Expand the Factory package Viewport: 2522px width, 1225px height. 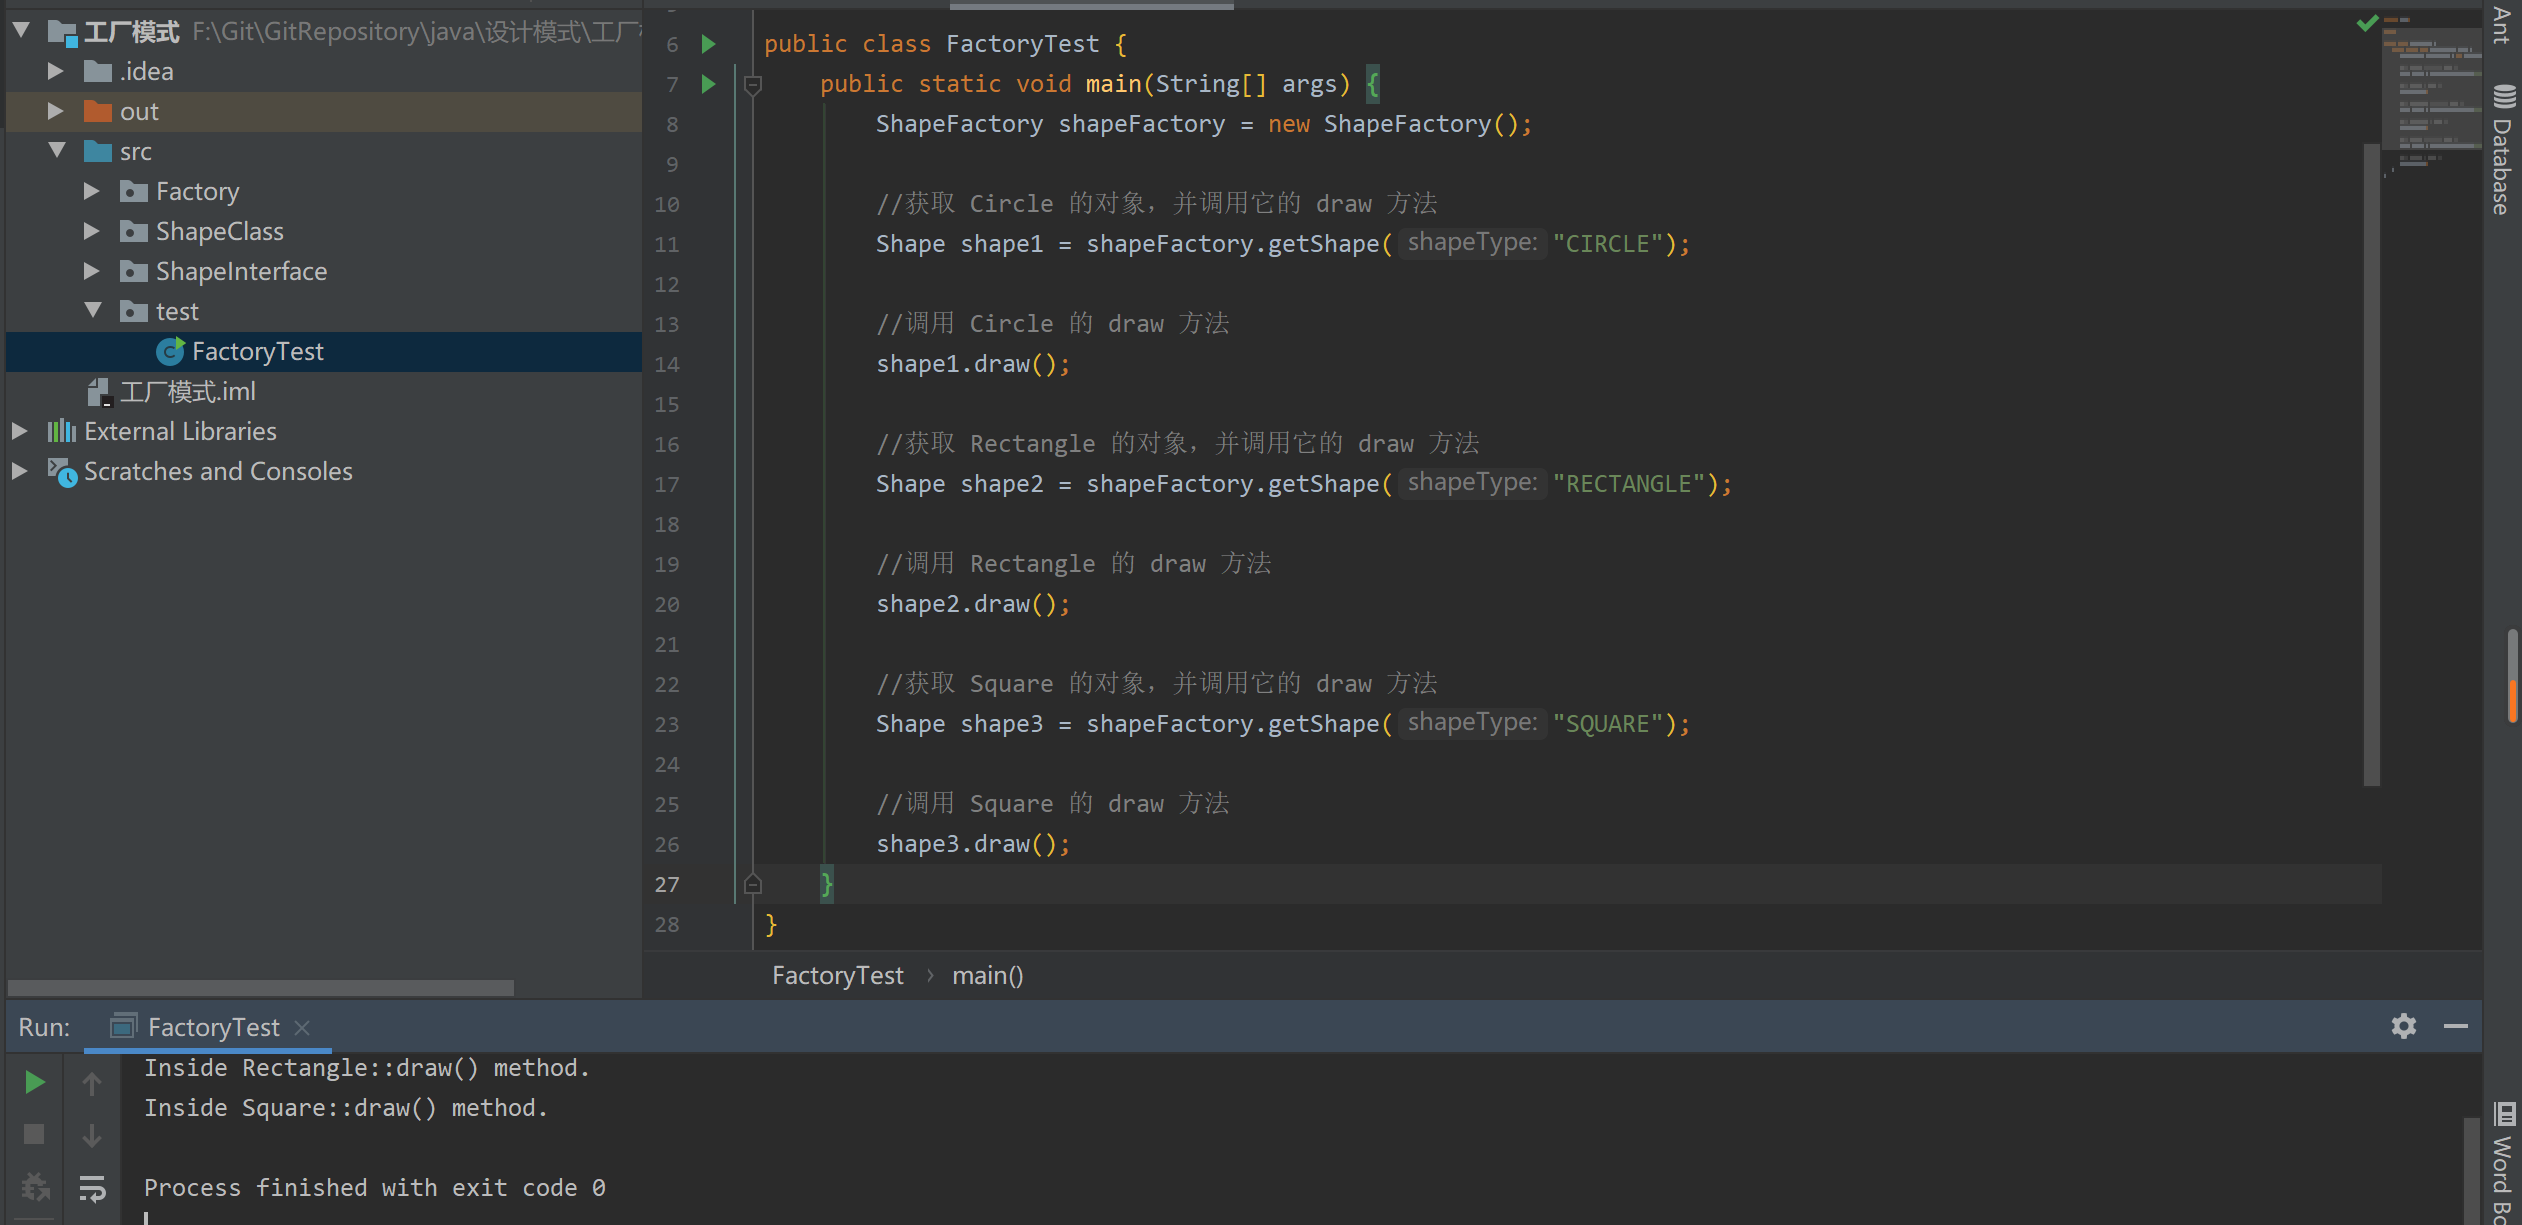92,191
